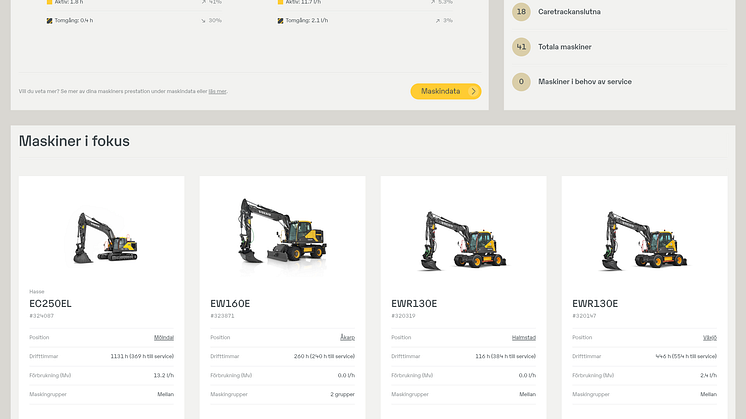Select serial number #320319
This screenshot has width=746, height=419.
(403, 316)
